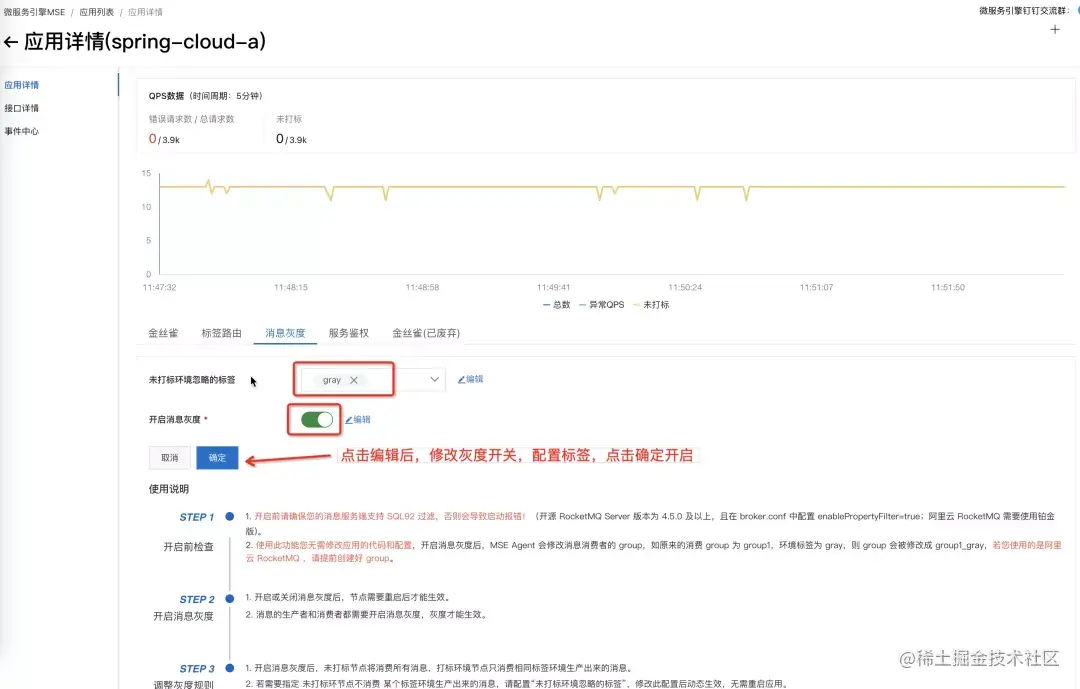
Task: Click the blue 确定 button
Action: [217, 457]
